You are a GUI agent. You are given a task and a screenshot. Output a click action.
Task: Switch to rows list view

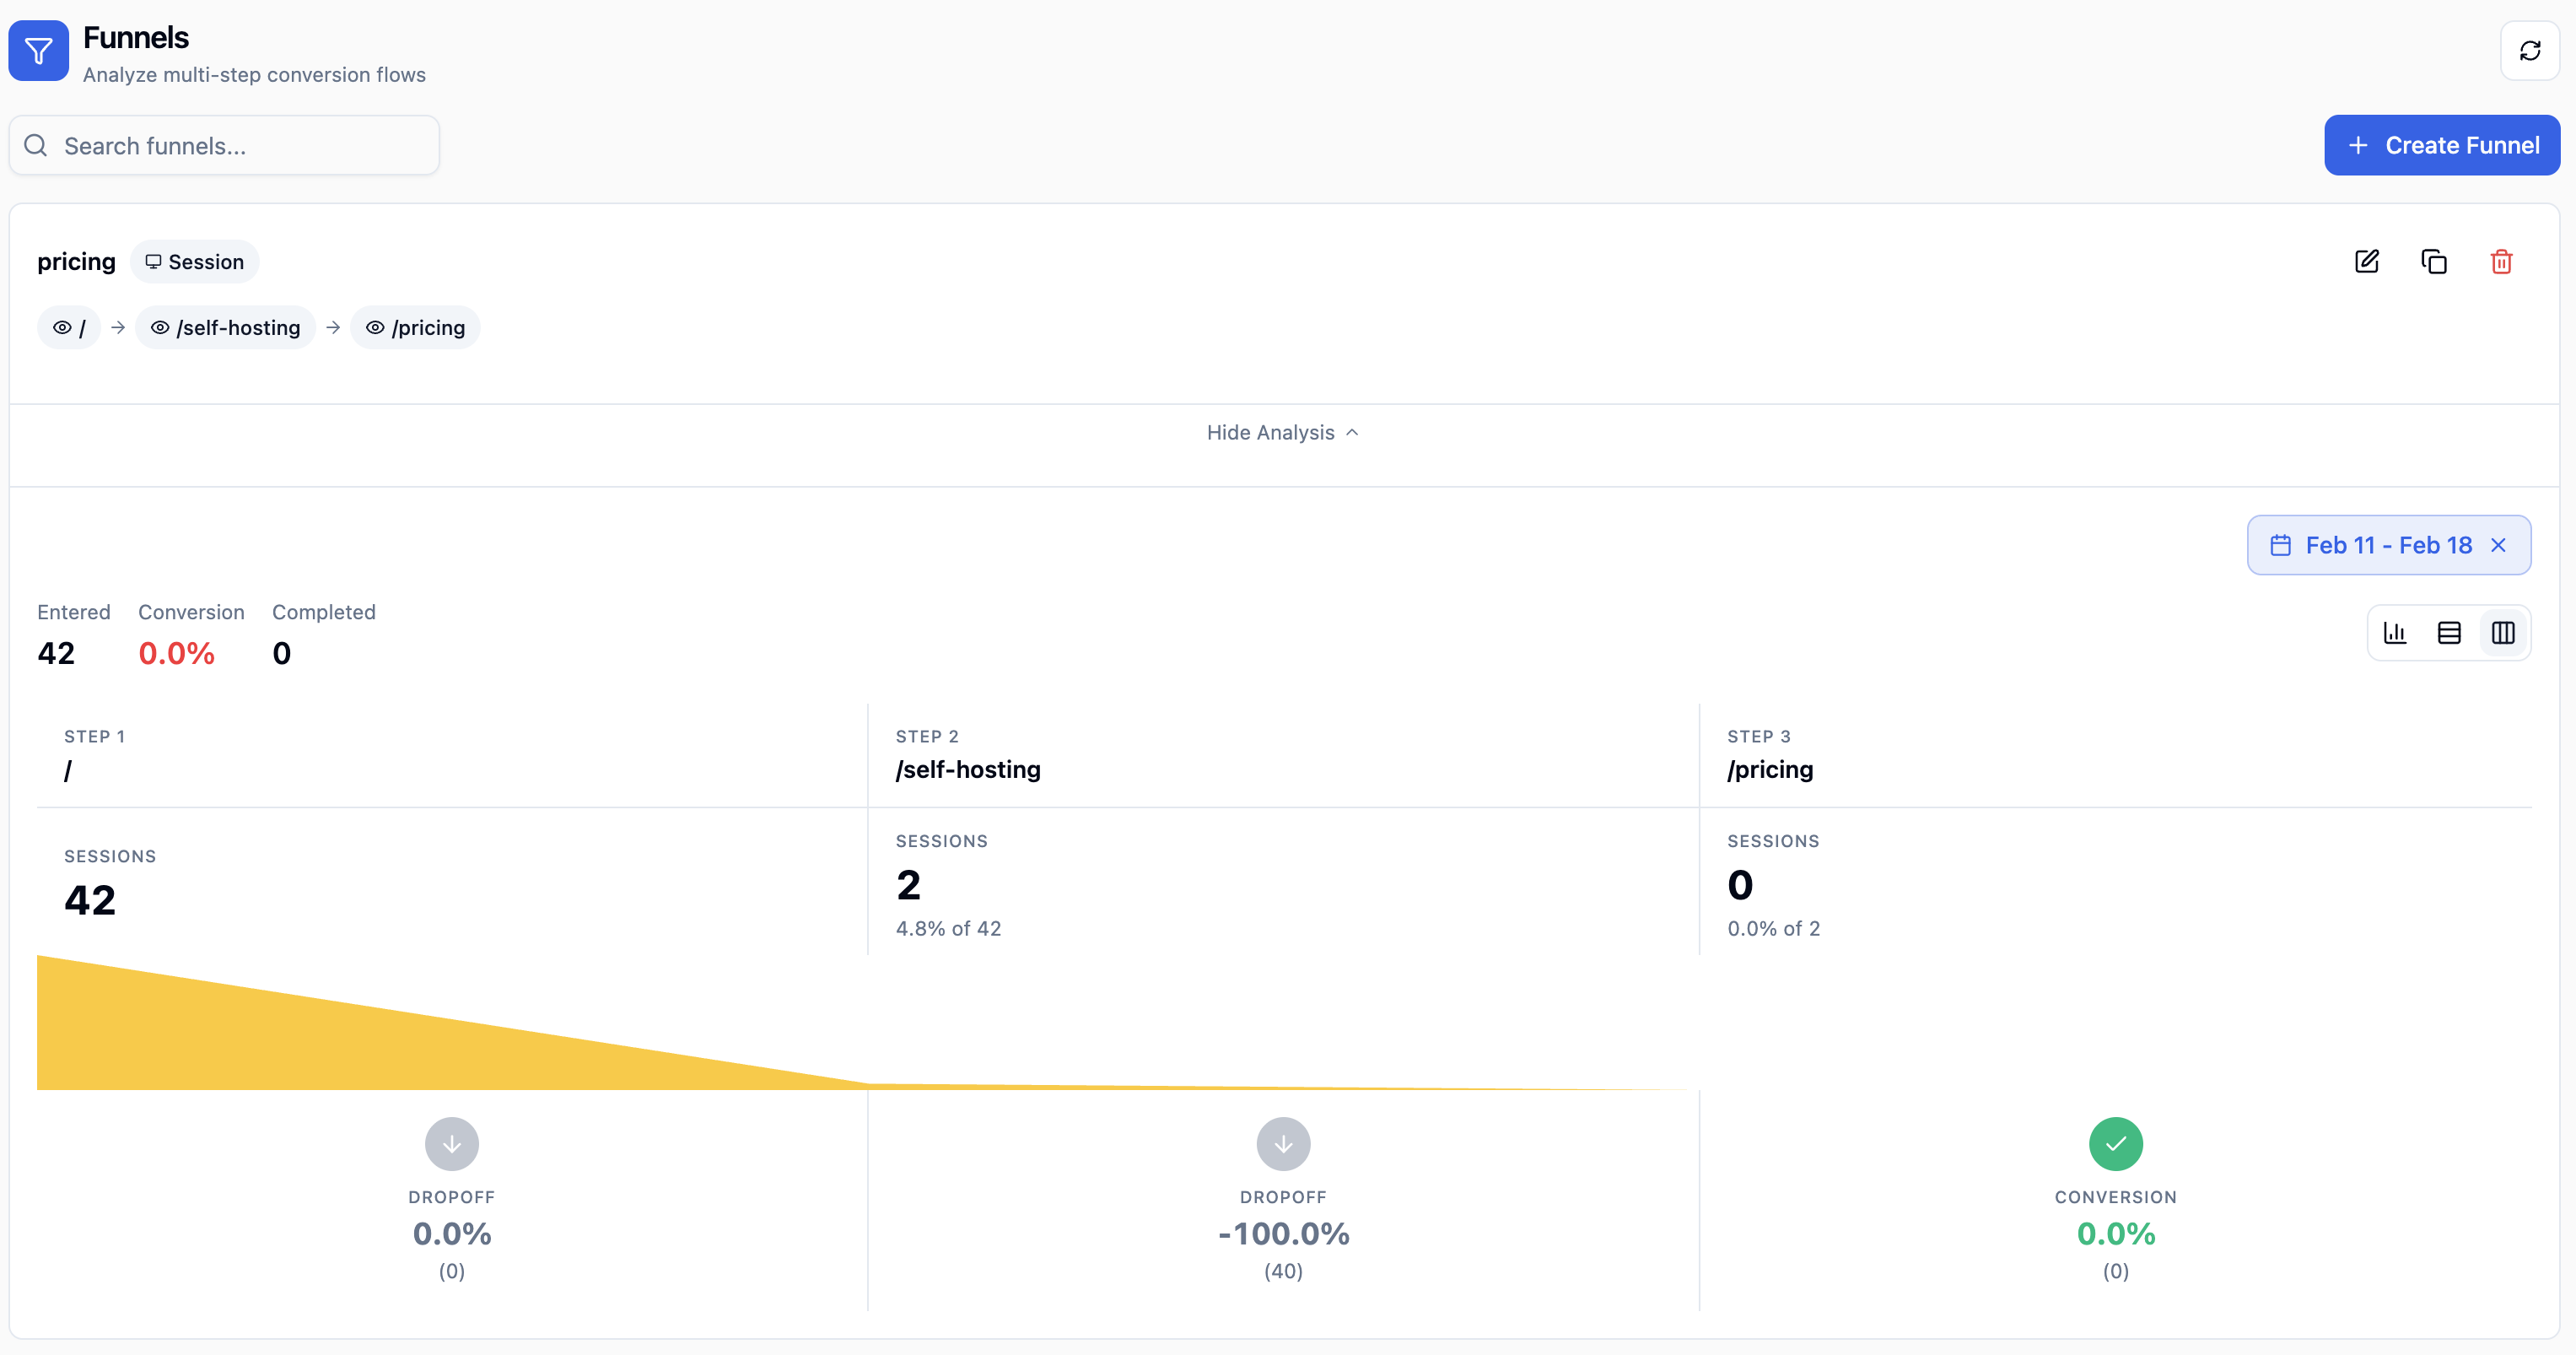[2449, 633]
